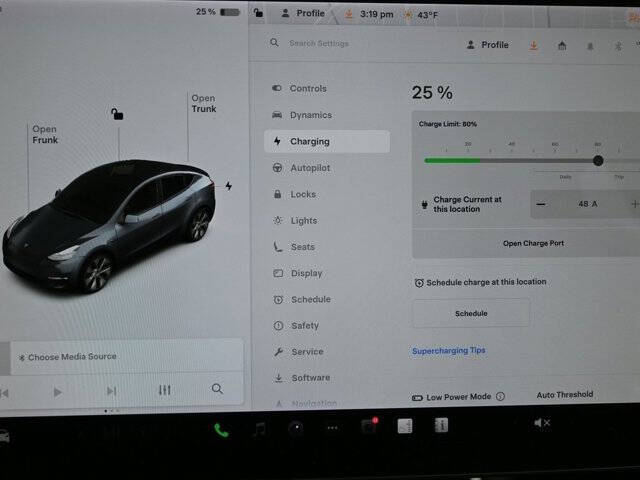This screenshot has height=480, width=640.
Task: Click the orange download icon in settings header
Action: tap(533, 46)
